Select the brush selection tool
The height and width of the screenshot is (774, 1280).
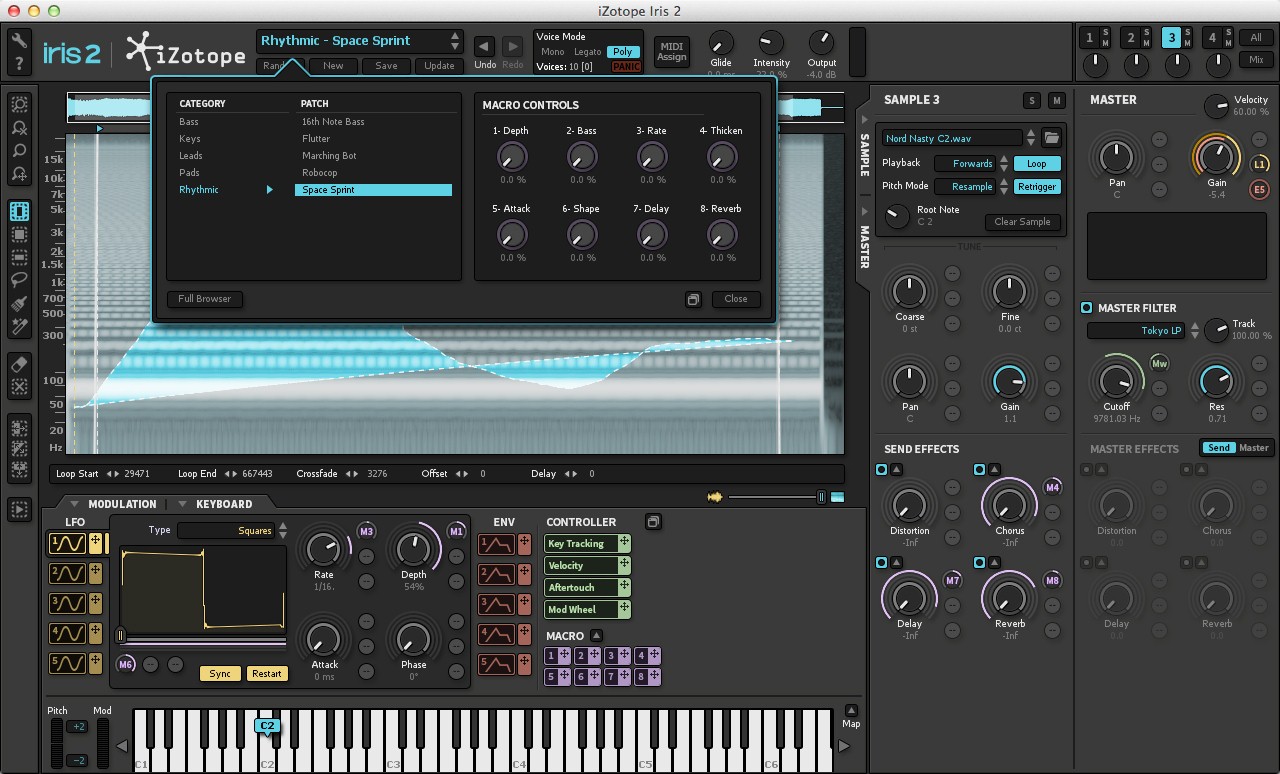point(19,304)
